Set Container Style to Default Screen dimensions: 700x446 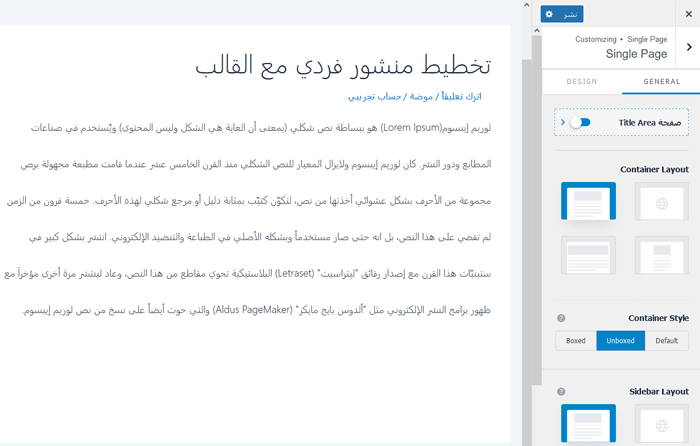pyautogui.click(x=666, y=341)
